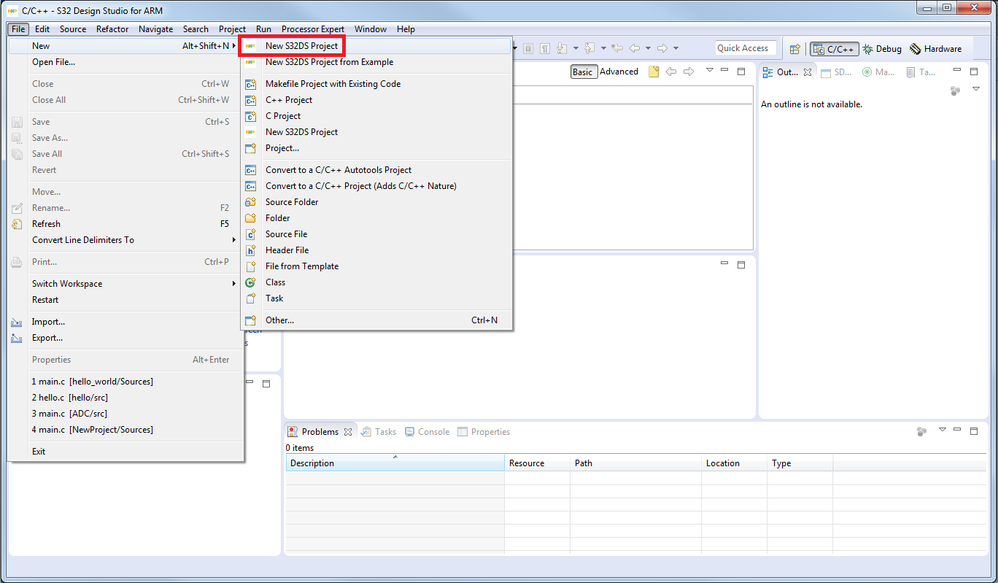Viewport: 998px width, 583px height.
Task: Click the sticky note icon next to Advanced
Action: [x=654, y=72]
